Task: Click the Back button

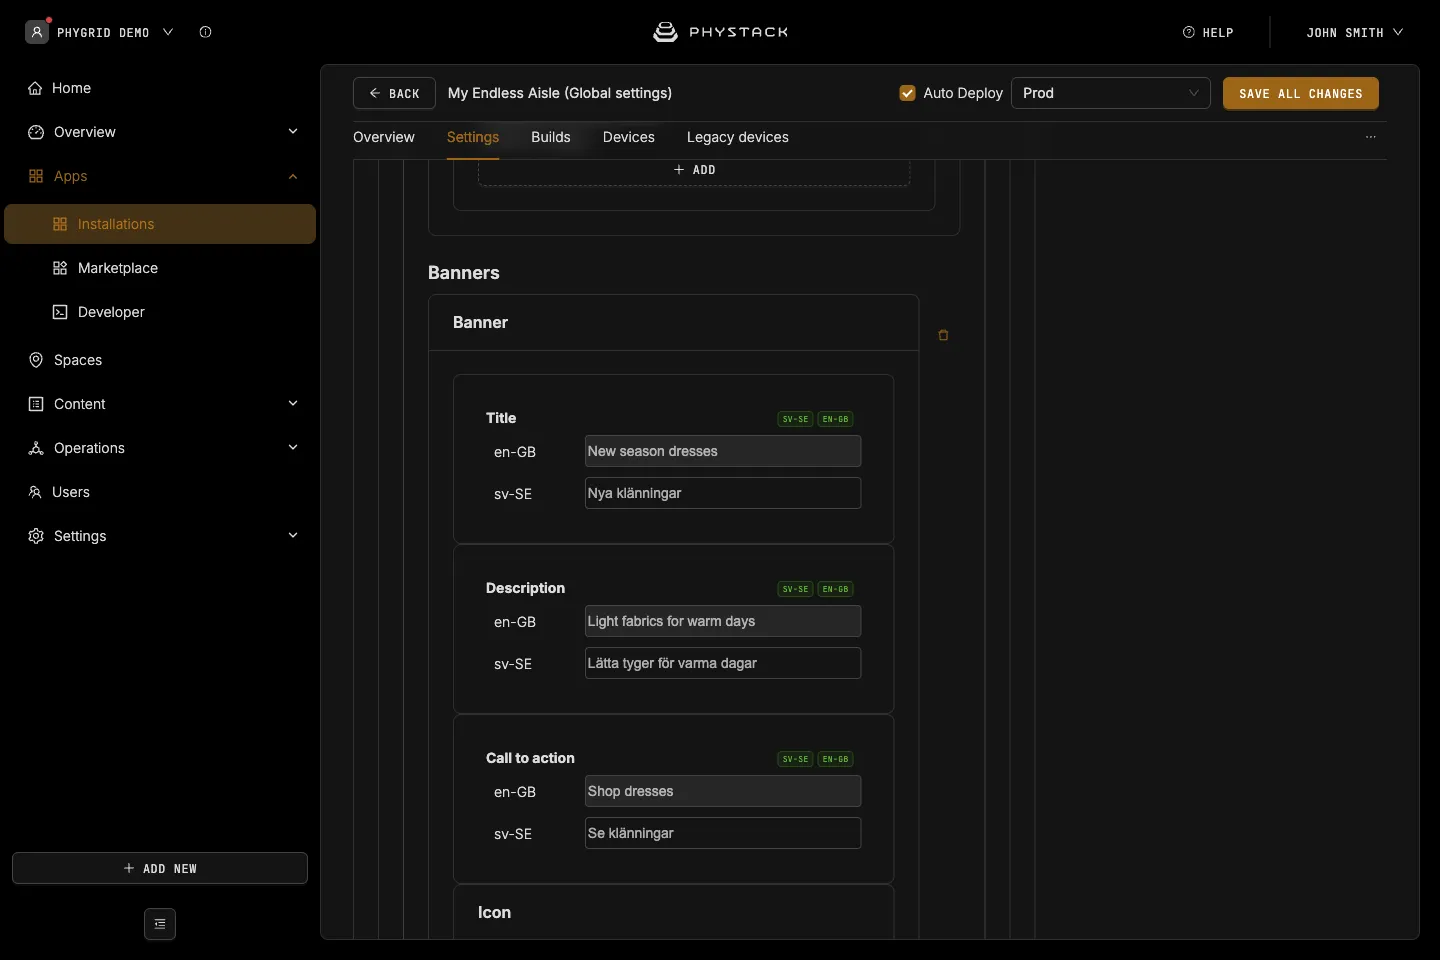Action: 394,93
